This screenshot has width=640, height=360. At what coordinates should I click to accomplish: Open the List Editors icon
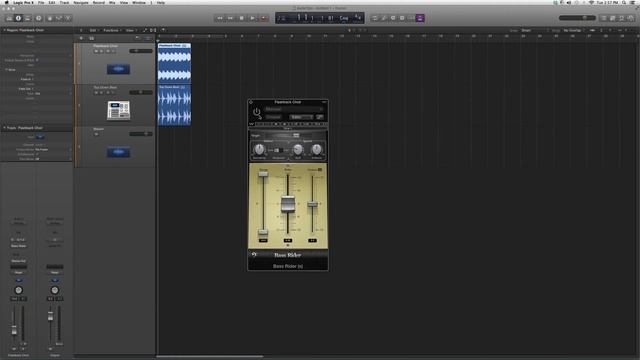coord(604,18)
